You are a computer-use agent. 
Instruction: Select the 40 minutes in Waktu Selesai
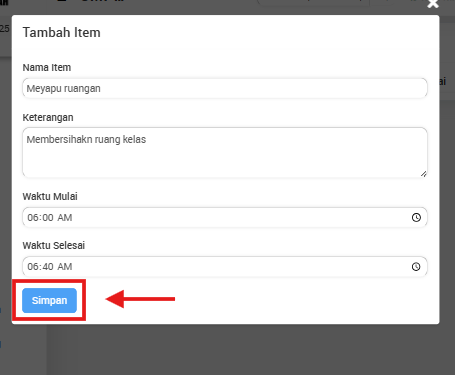coord(48,267)
